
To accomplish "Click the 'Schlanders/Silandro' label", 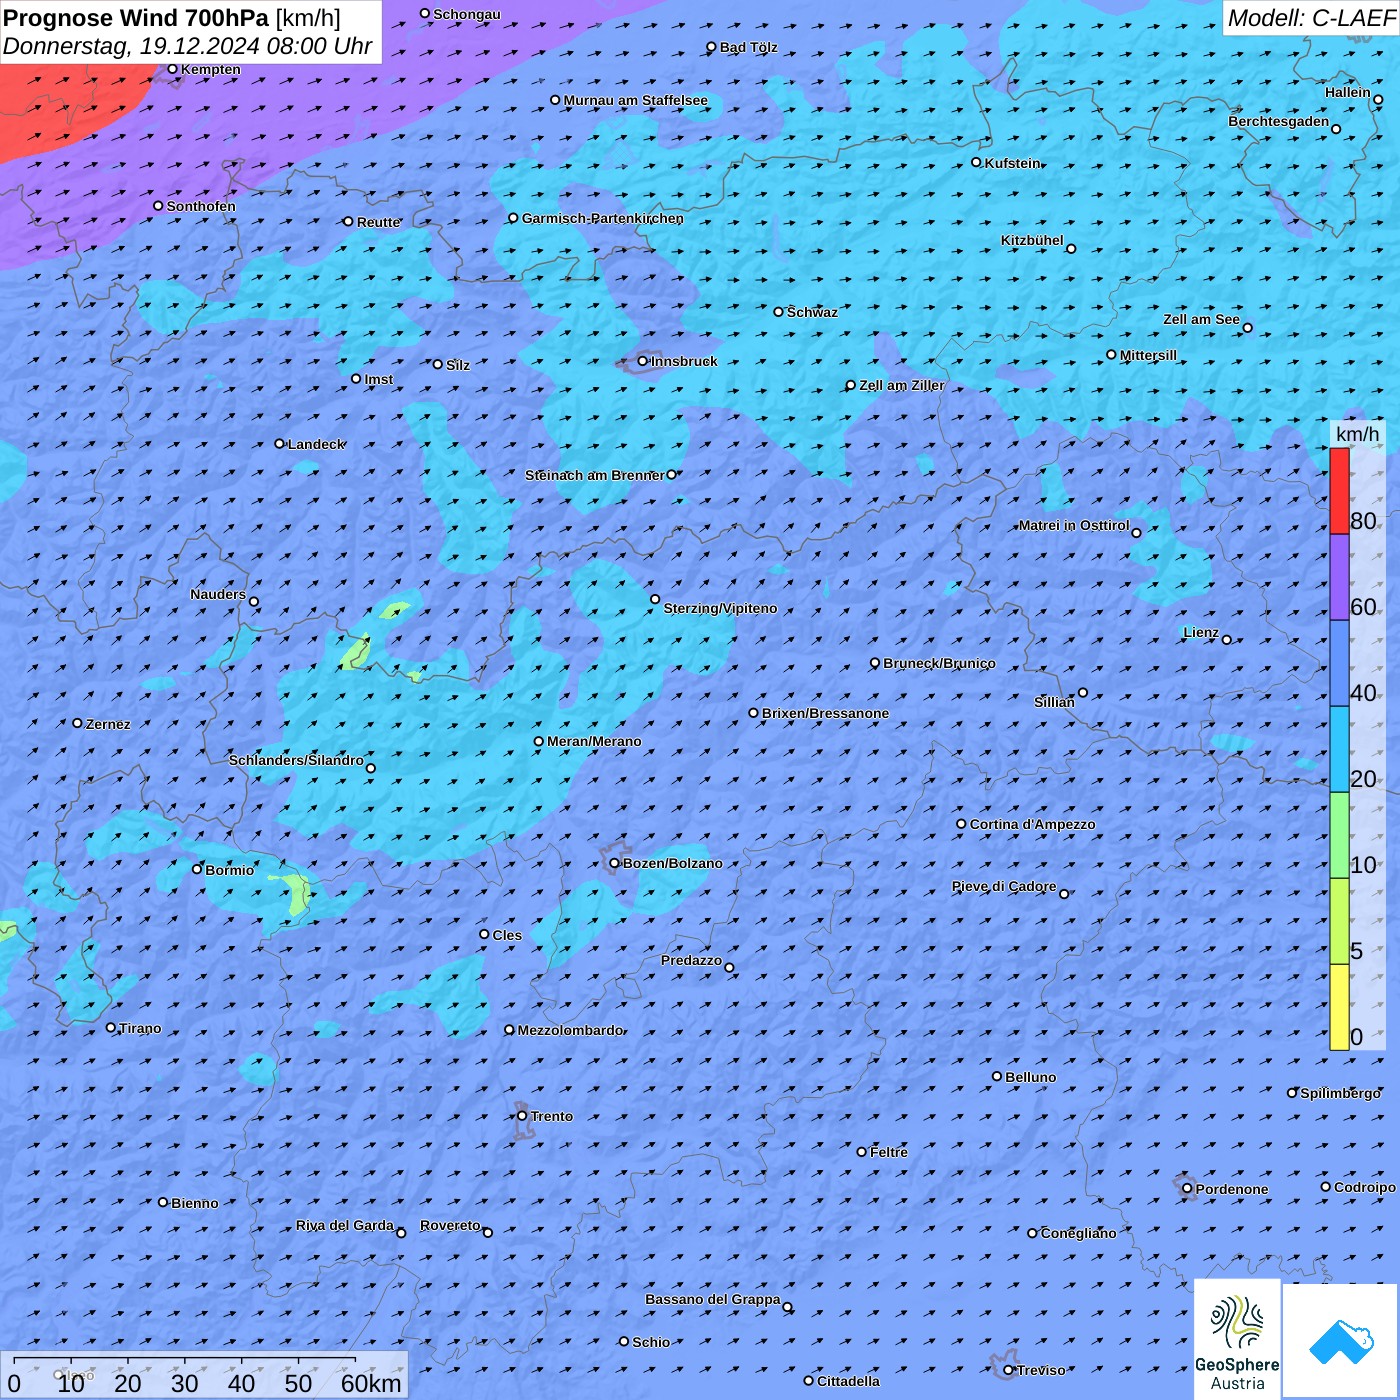I will point(296,760).
